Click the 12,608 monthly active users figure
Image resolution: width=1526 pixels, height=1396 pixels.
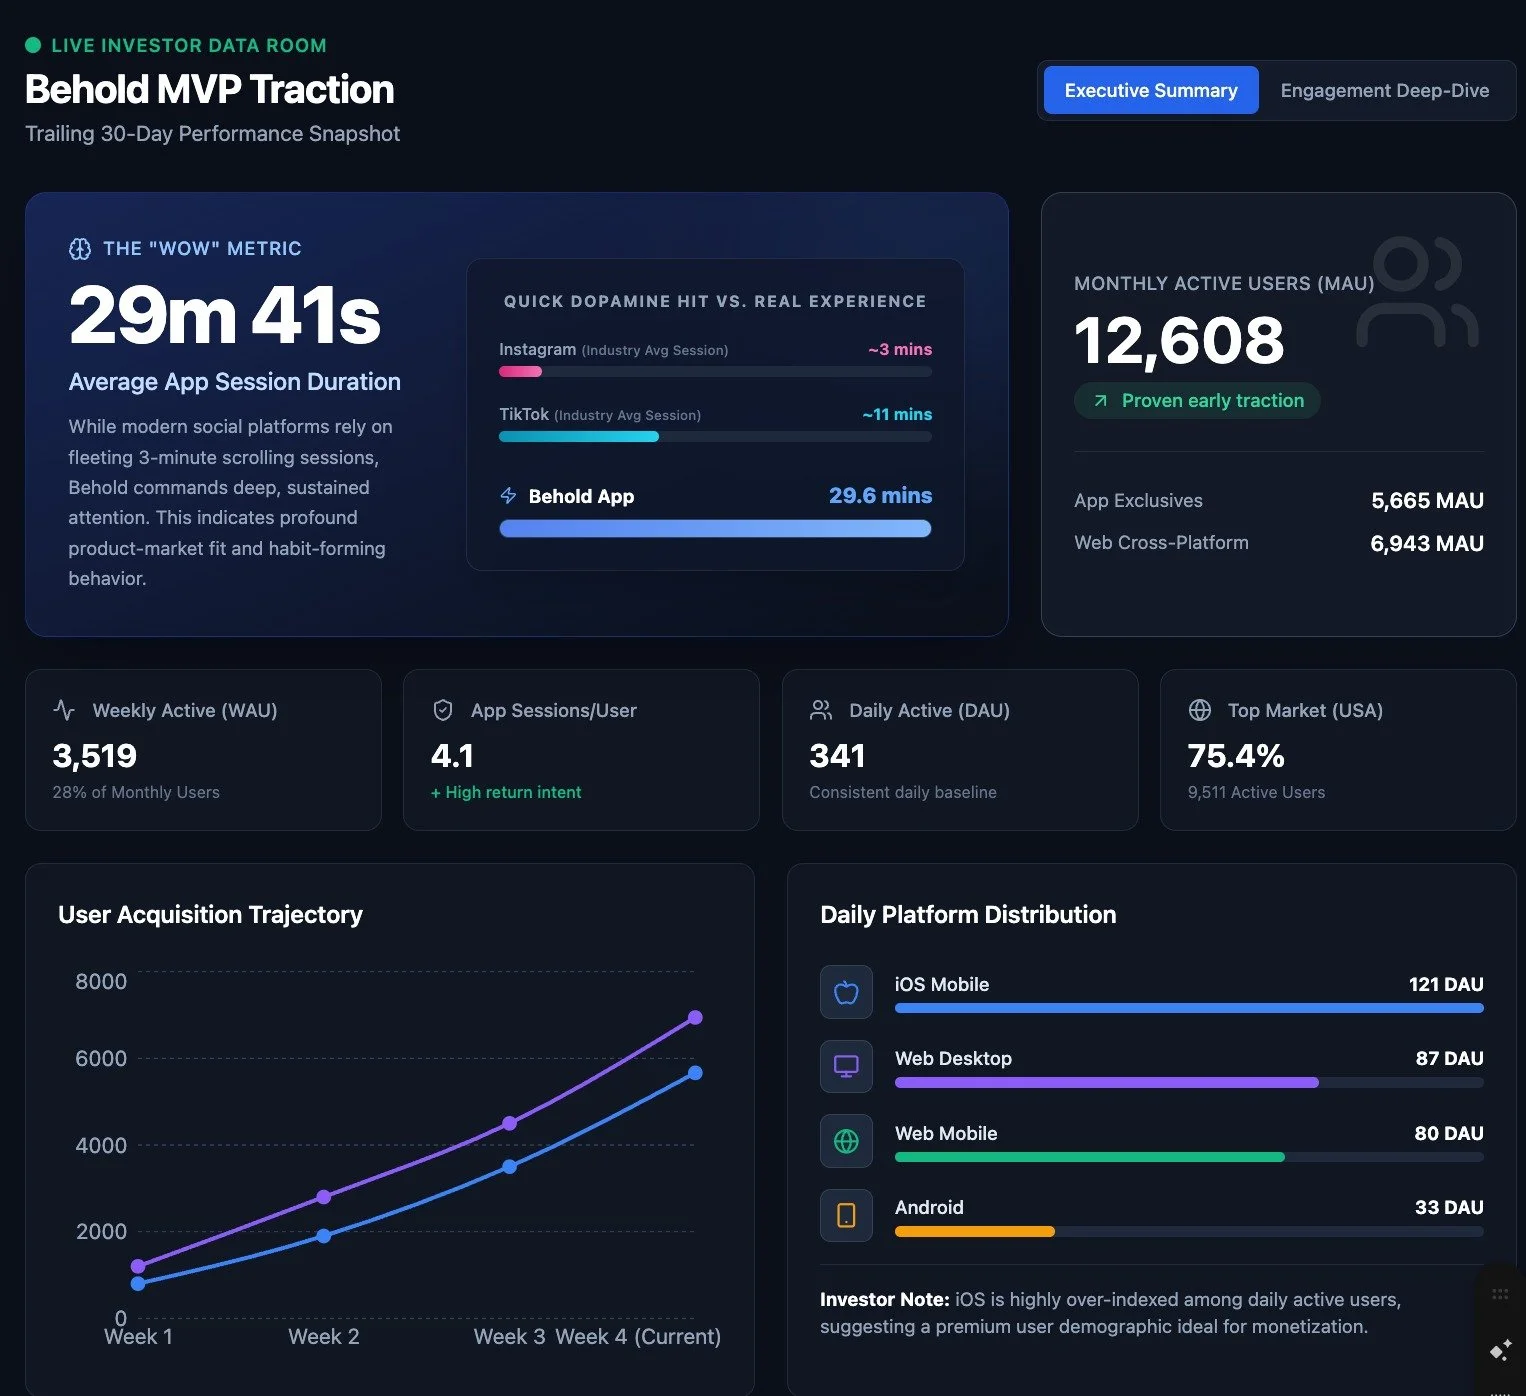1179,340
